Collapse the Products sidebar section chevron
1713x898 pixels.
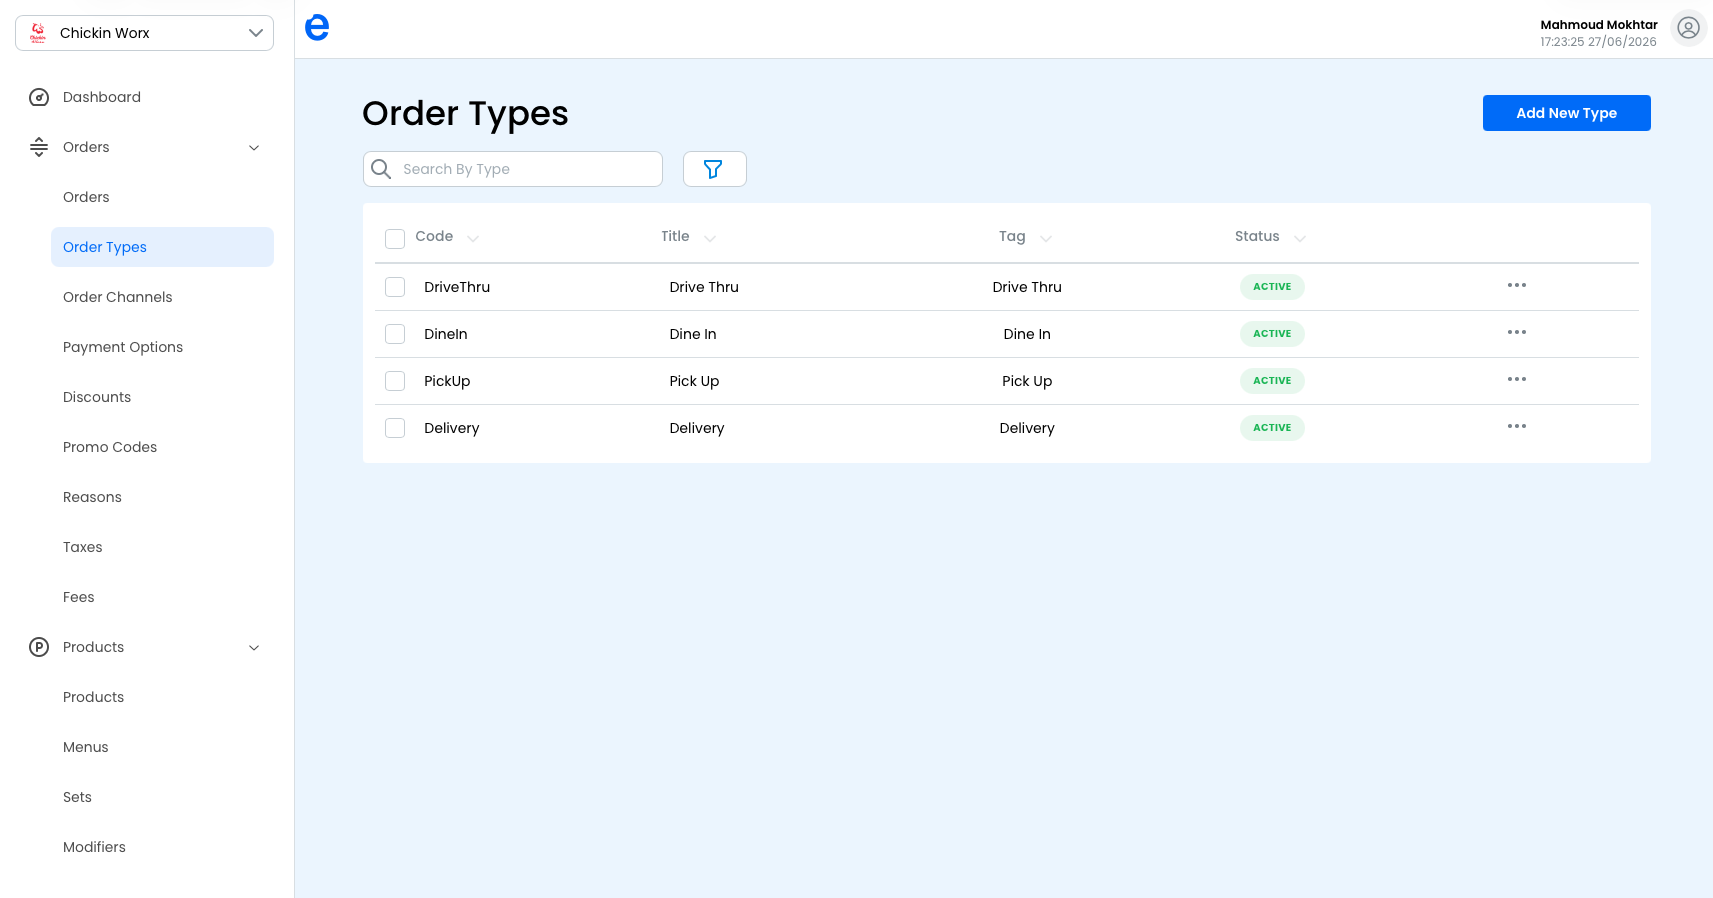click(x=254, y=648)
